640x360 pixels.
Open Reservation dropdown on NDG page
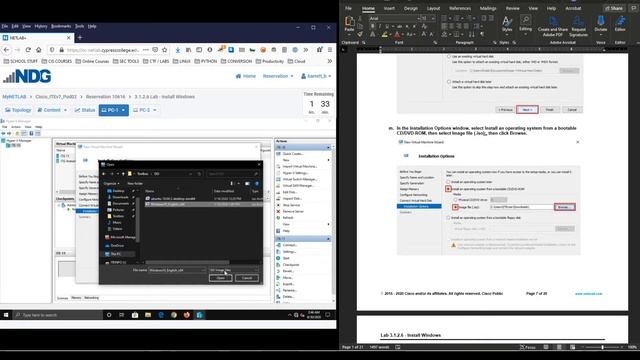[x=278, y=76]
